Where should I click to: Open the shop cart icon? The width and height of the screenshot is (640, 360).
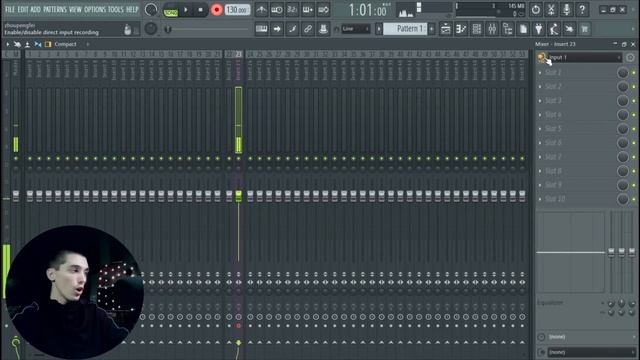click(x=585, y=29)
